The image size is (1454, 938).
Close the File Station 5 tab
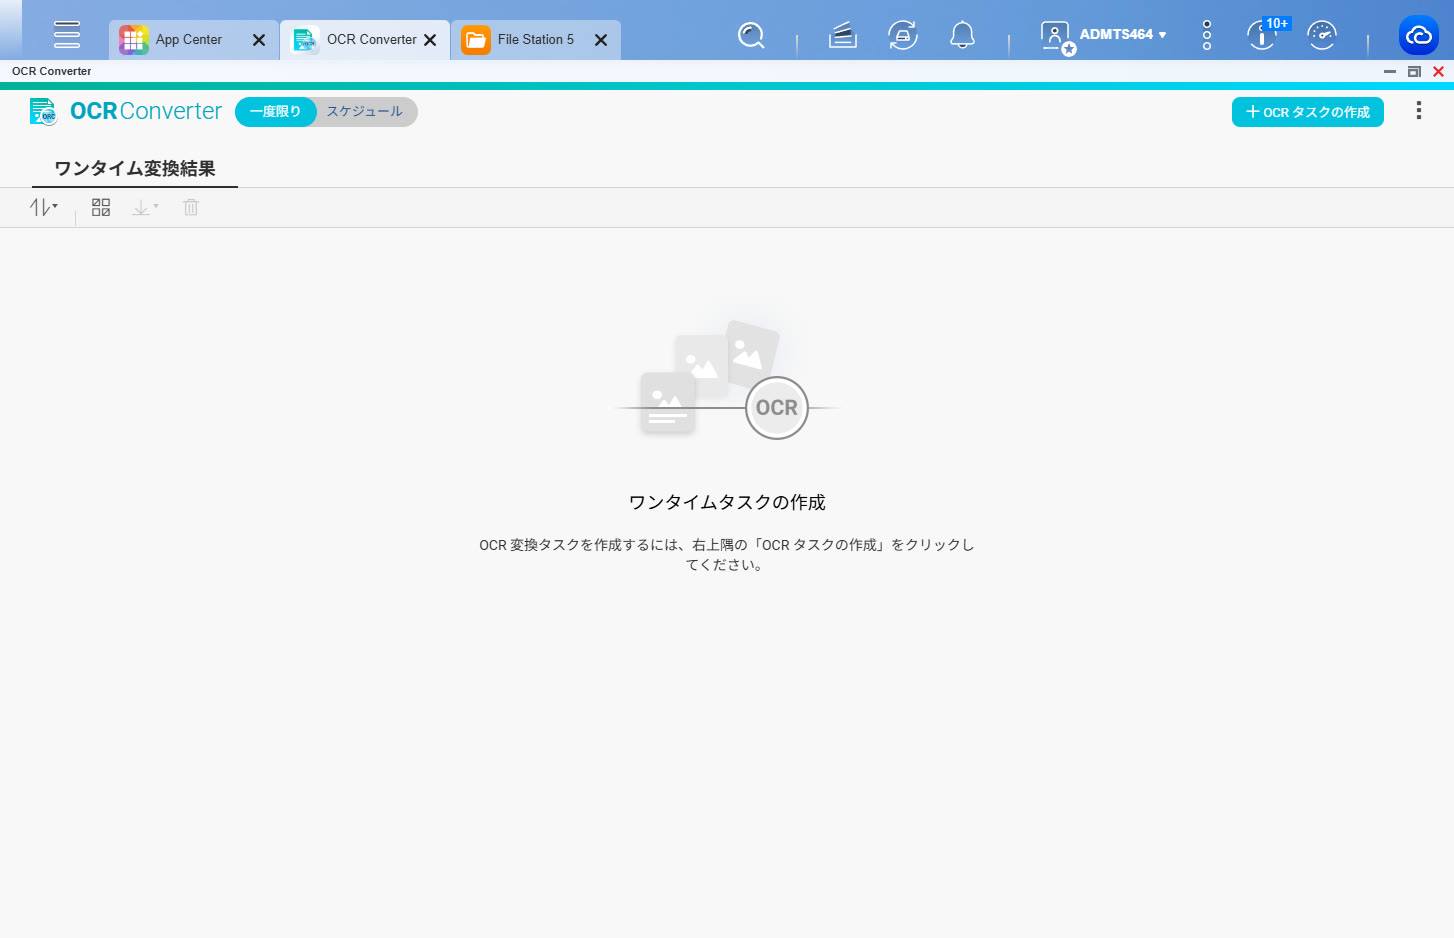601,40
